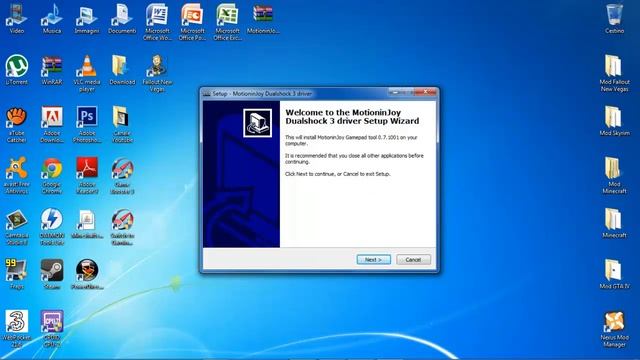The height and width of the screenshot is (360, 640).
Task: Open the Mod Fallout New Vegas folder
Action: 614,73
